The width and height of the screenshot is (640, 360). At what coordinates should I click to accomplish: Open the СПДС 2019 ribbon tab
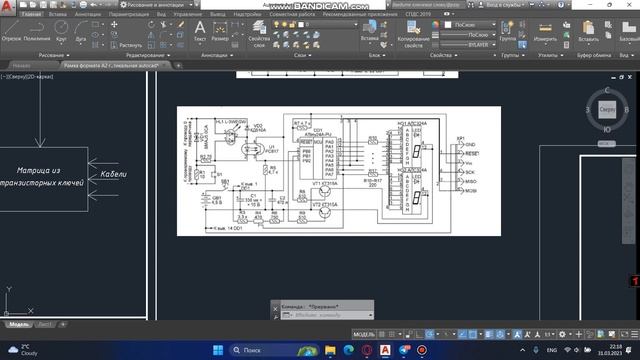(x=418, y=14)
